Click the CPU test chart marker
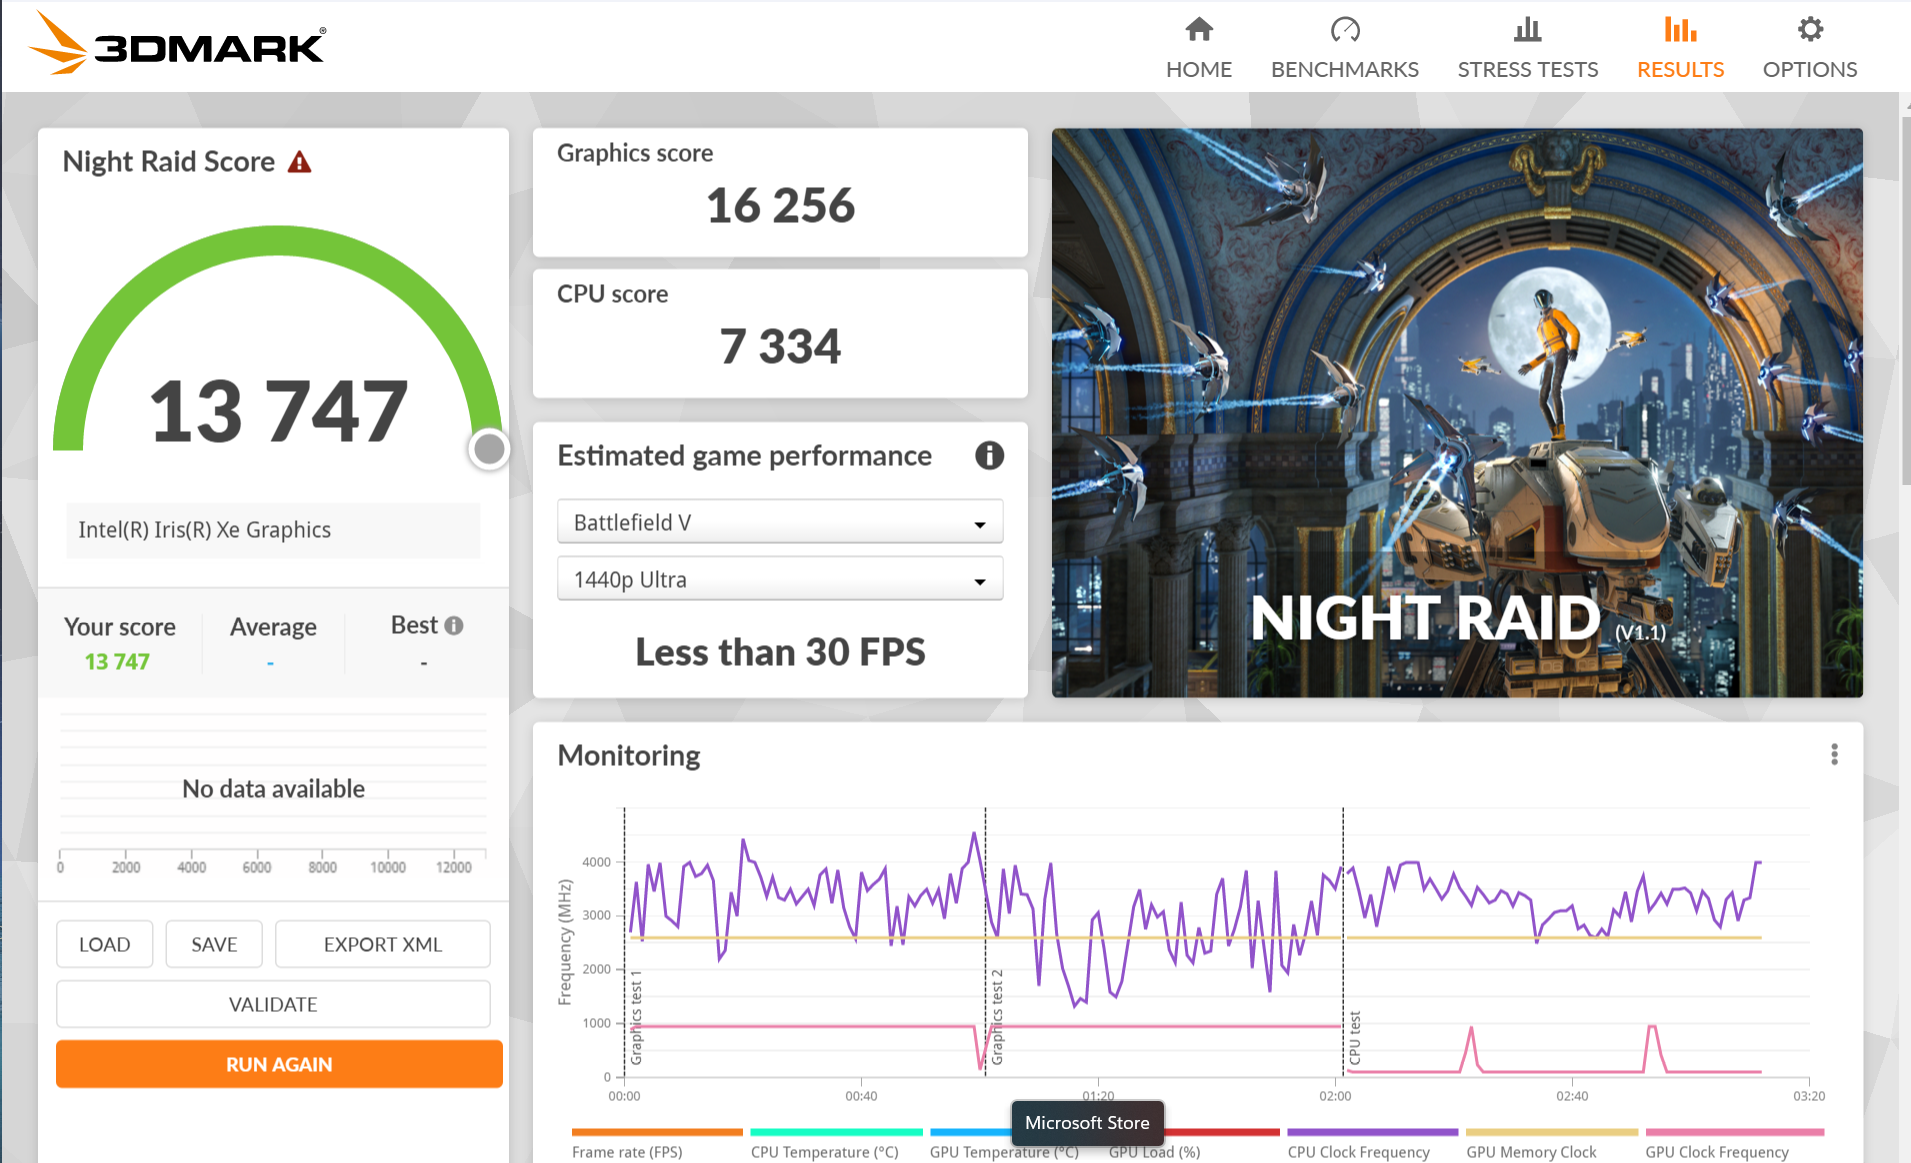 [x=1355, y=1038]
